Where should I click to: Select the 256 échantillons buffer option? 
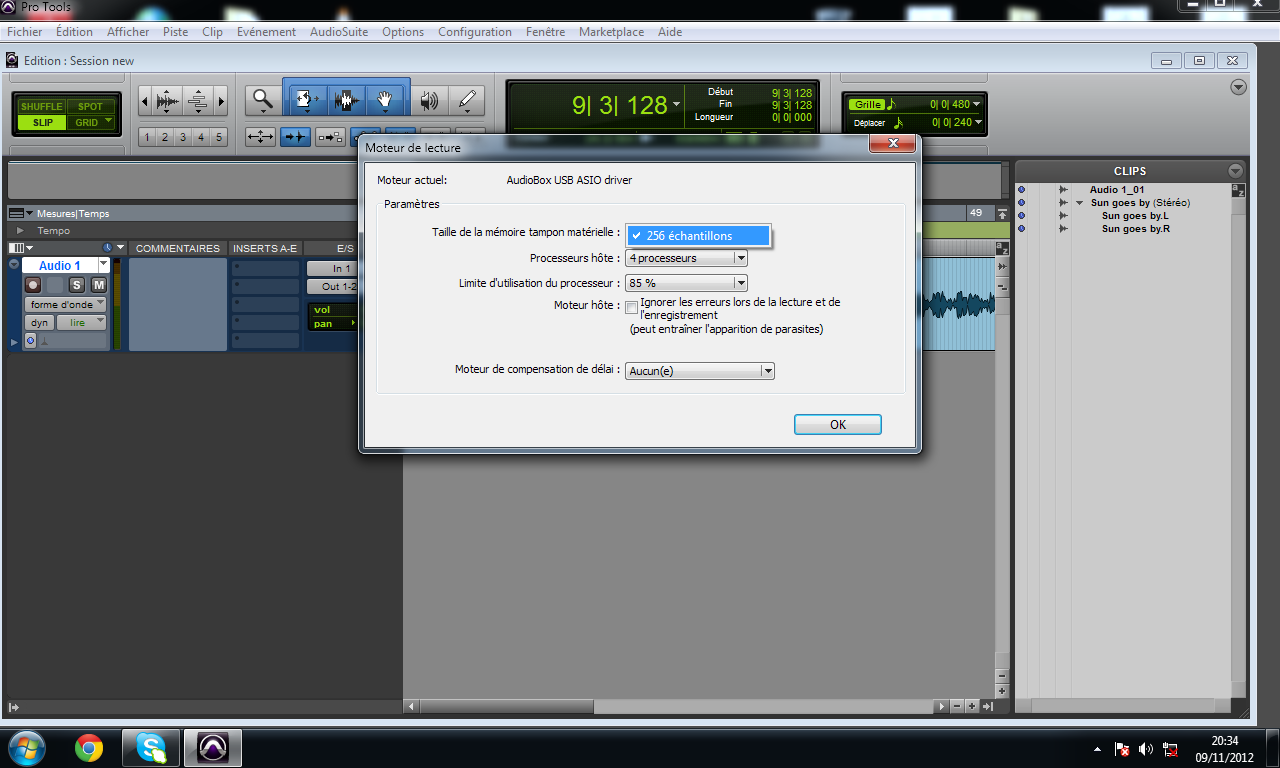point(698,236)
